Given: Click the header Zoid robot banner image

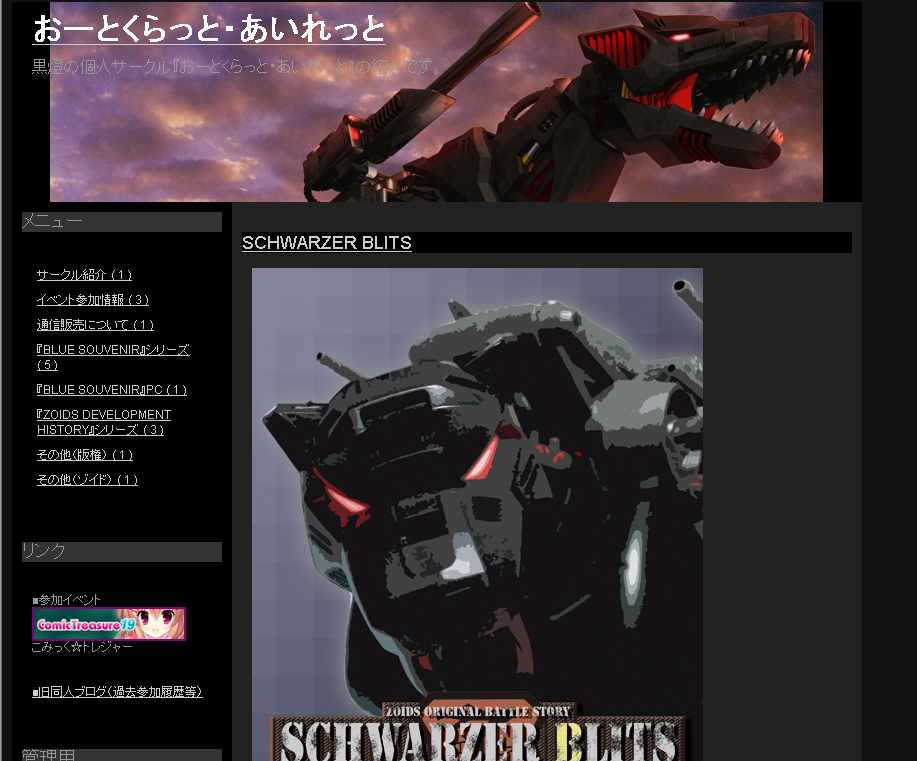Looking at the screenshot, I should (x=436, y=102).
